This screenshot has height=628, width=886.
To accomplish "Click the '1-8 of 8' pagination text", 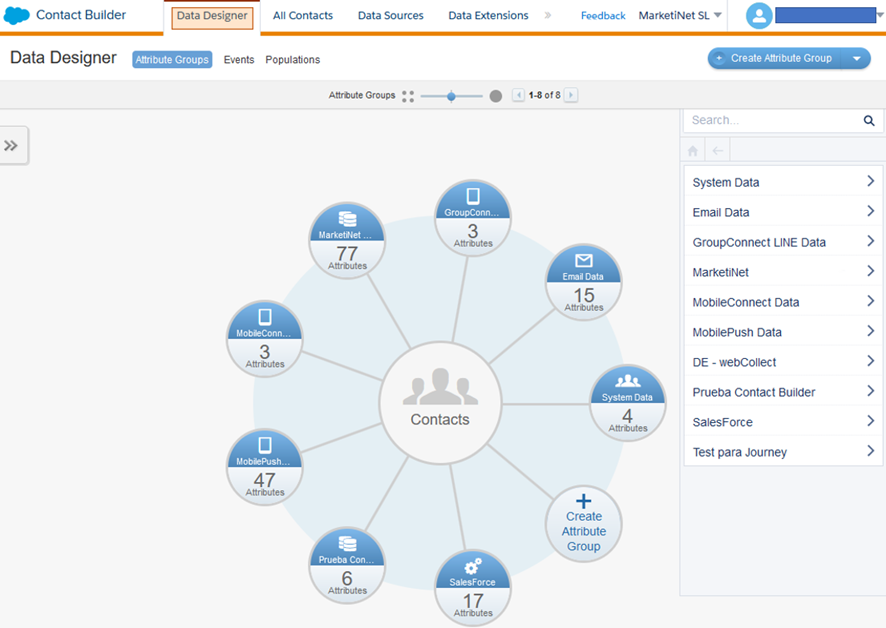I will point(544,95).
